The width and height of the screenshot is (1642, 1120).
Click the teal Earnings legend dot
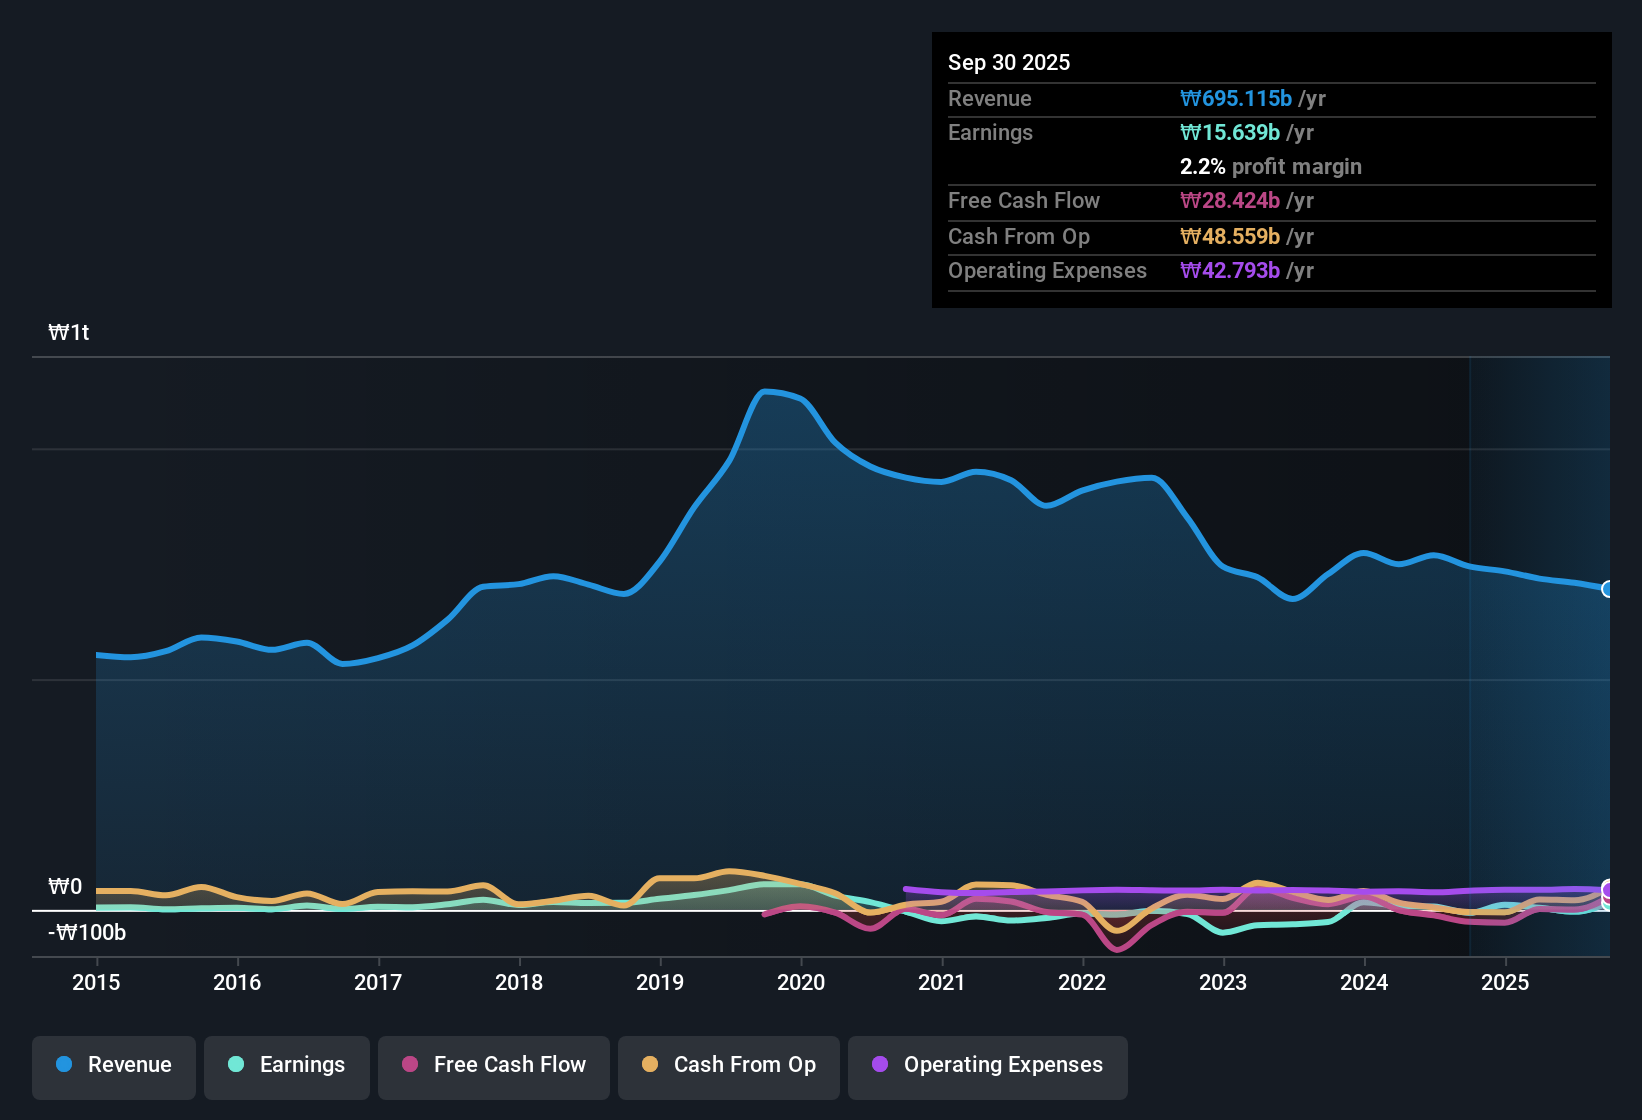[236, 1065]
